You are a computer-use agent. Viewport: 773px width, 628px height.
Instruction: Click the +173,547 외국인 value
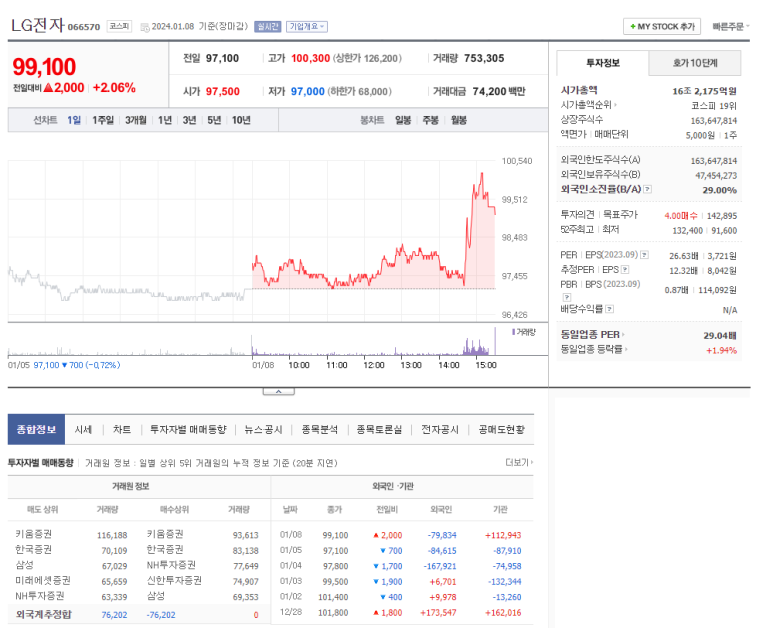pyautogui.click(x=438, y=613)
